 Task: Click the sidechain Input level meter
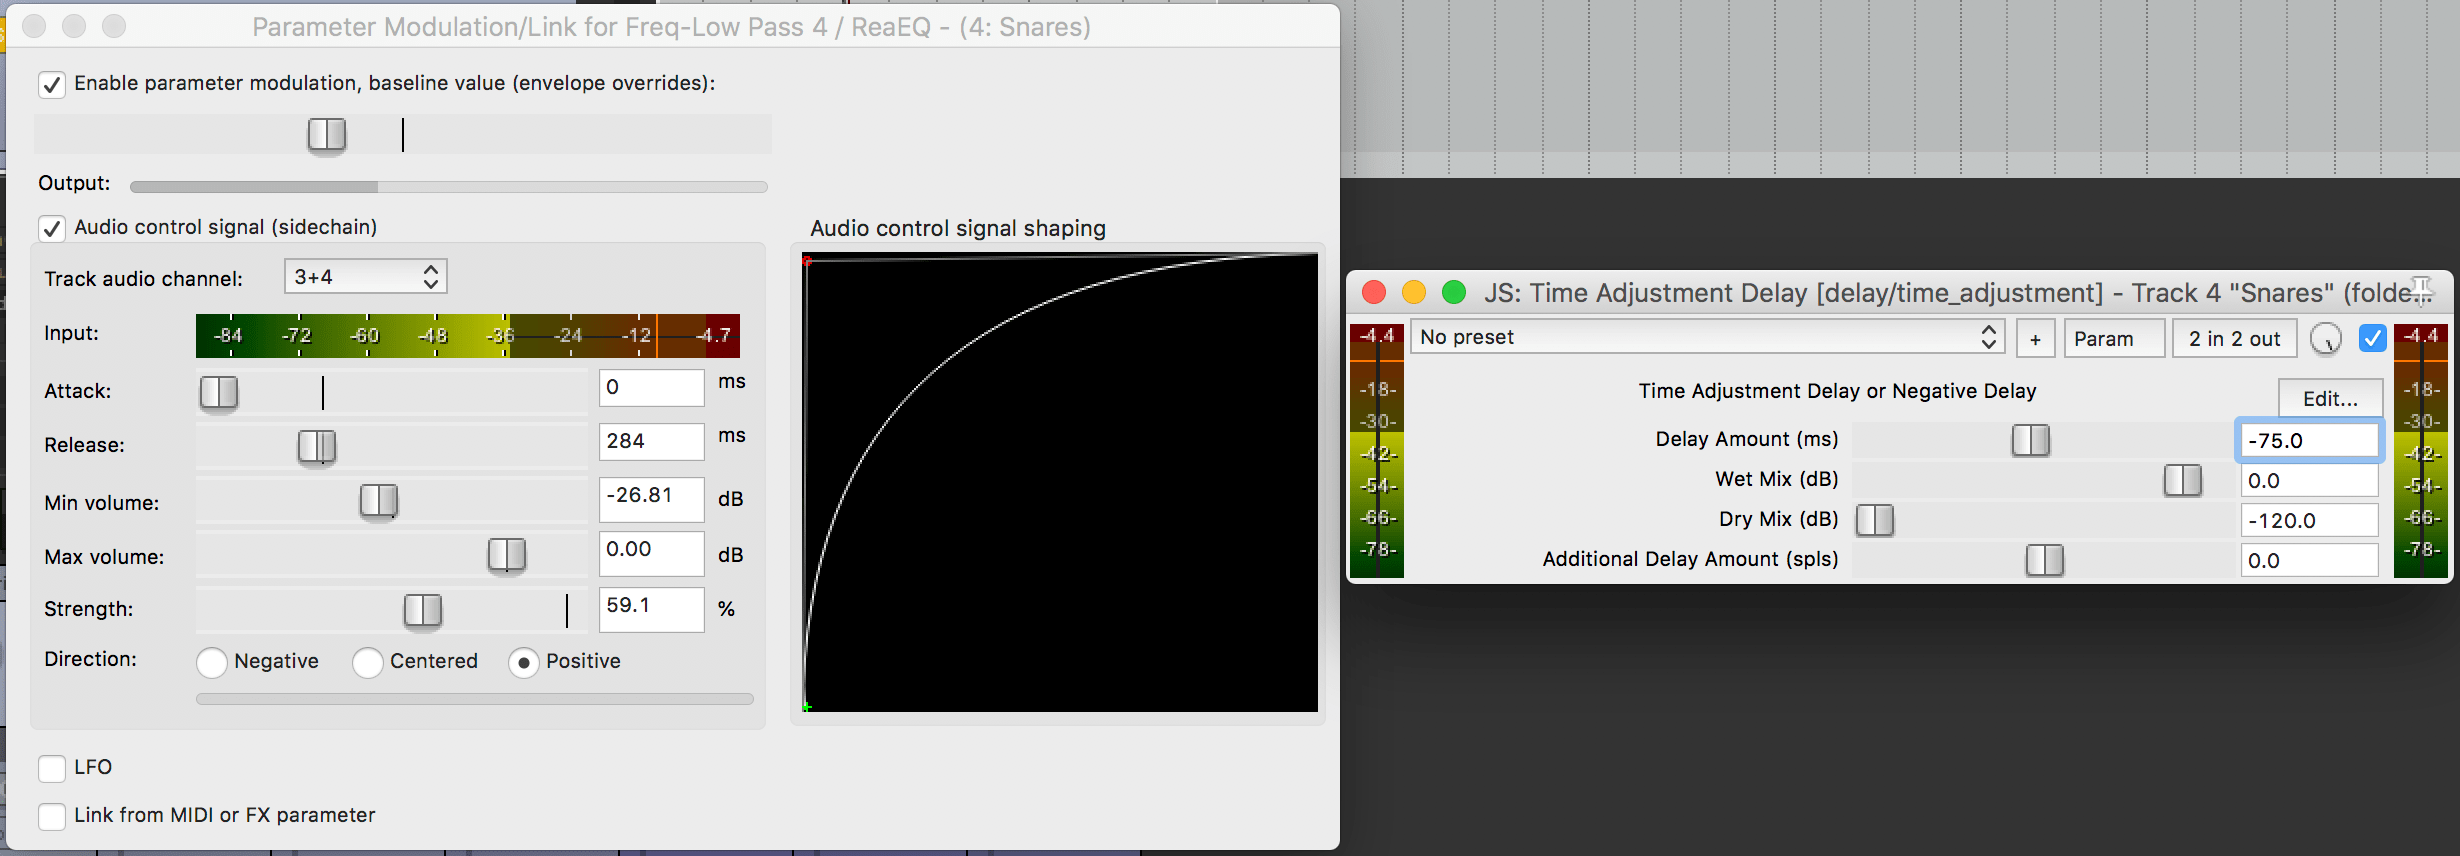[468, 335]
